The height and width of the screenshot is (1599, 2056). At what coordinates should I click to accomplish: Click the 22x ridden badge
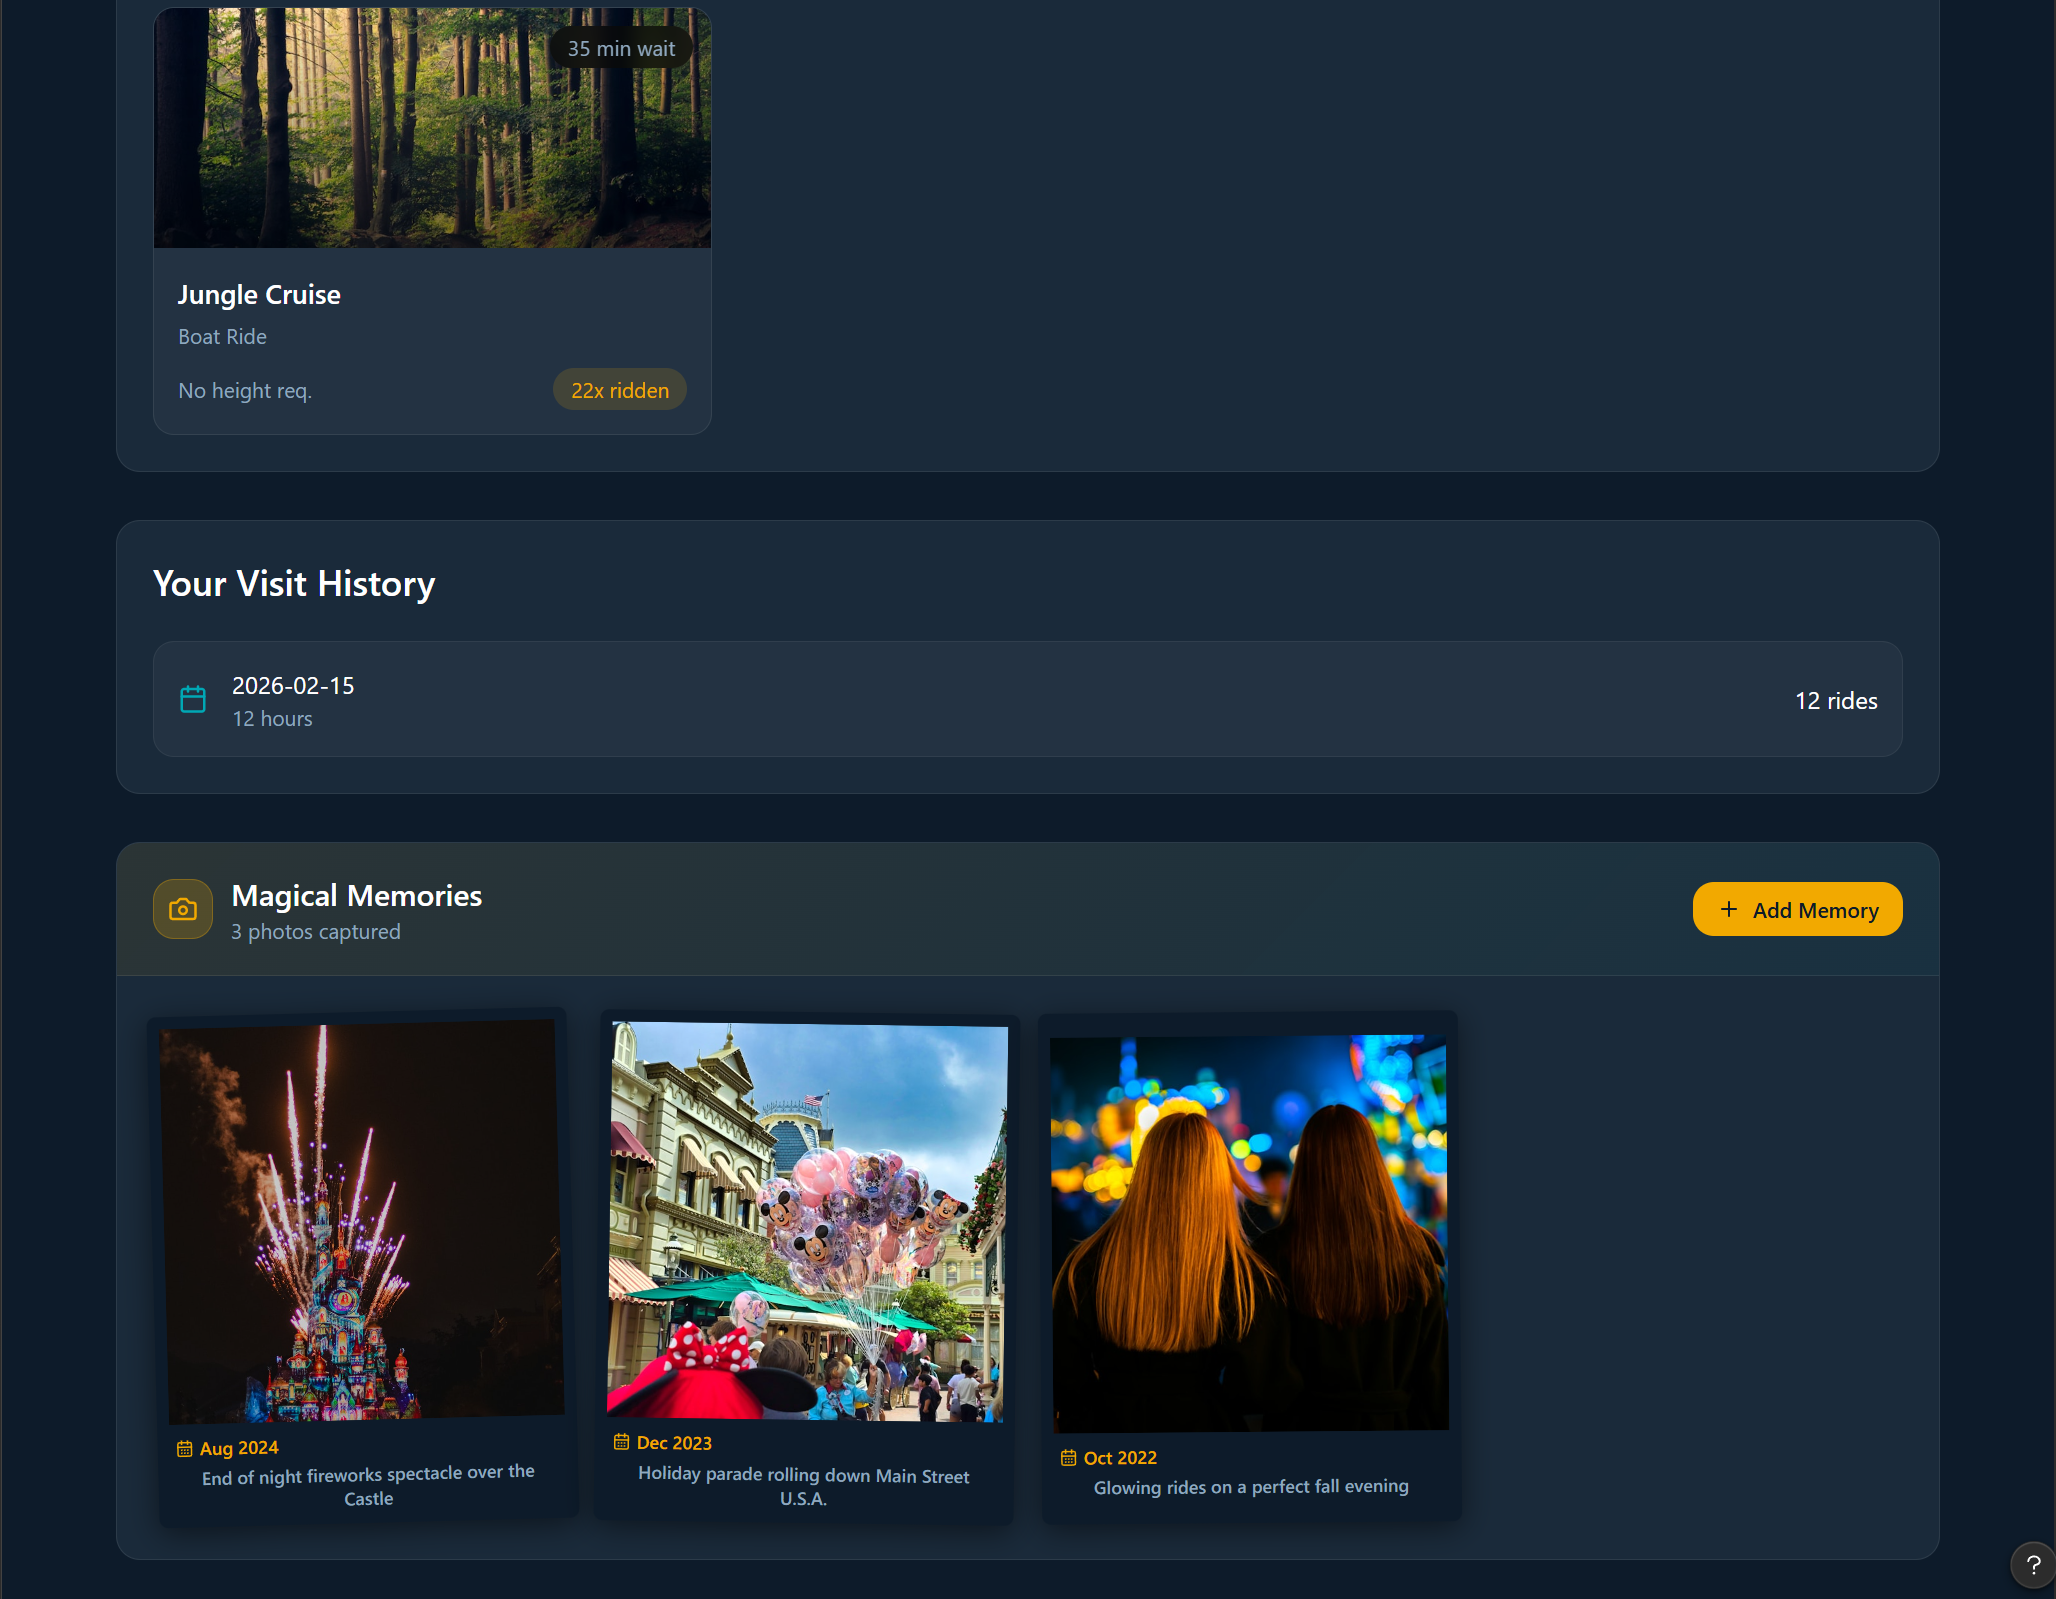pos(619,390)
